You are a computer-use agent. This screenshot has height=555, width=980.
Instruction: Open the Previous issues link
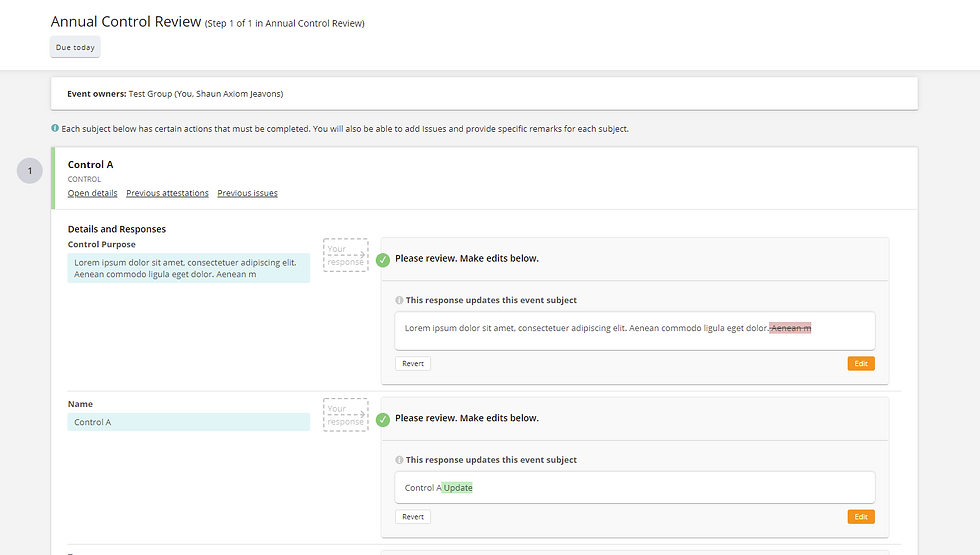click(248, 193)
